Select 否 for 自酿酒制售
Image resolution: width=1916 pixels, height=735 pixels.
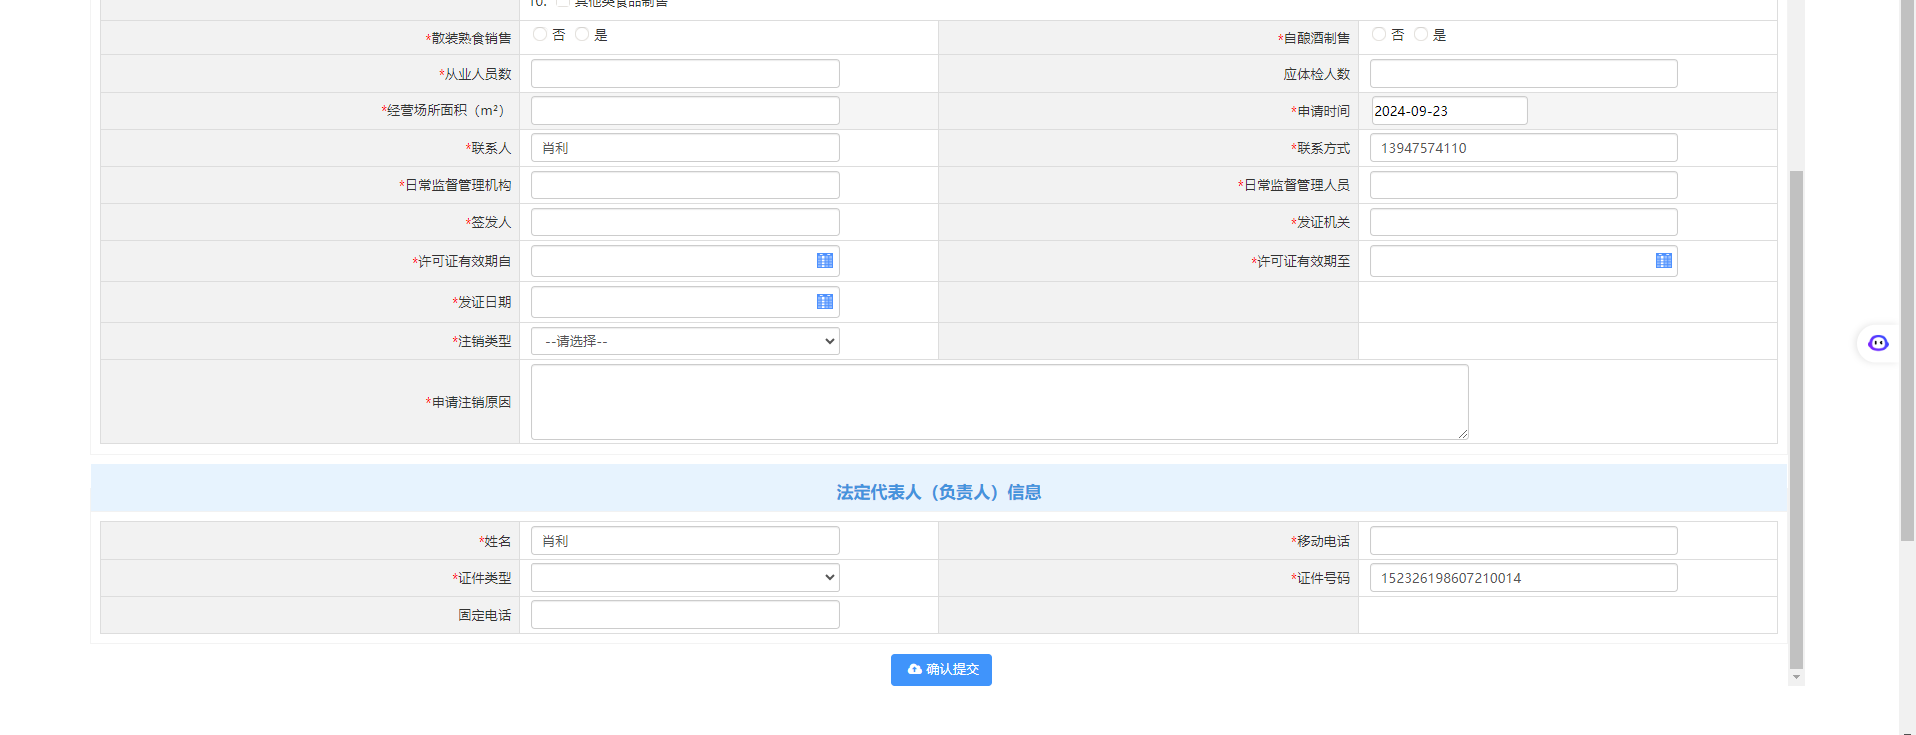(x=1379, y=35)
